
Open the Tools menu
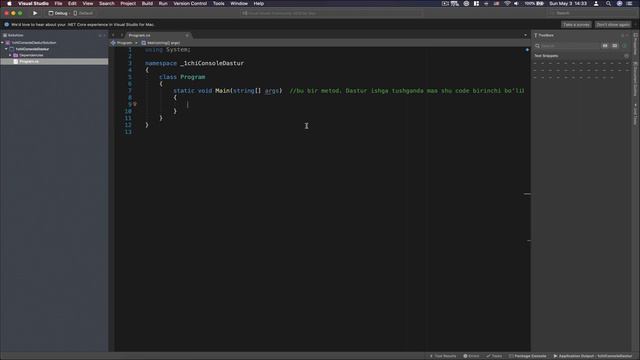coord(218,3)
